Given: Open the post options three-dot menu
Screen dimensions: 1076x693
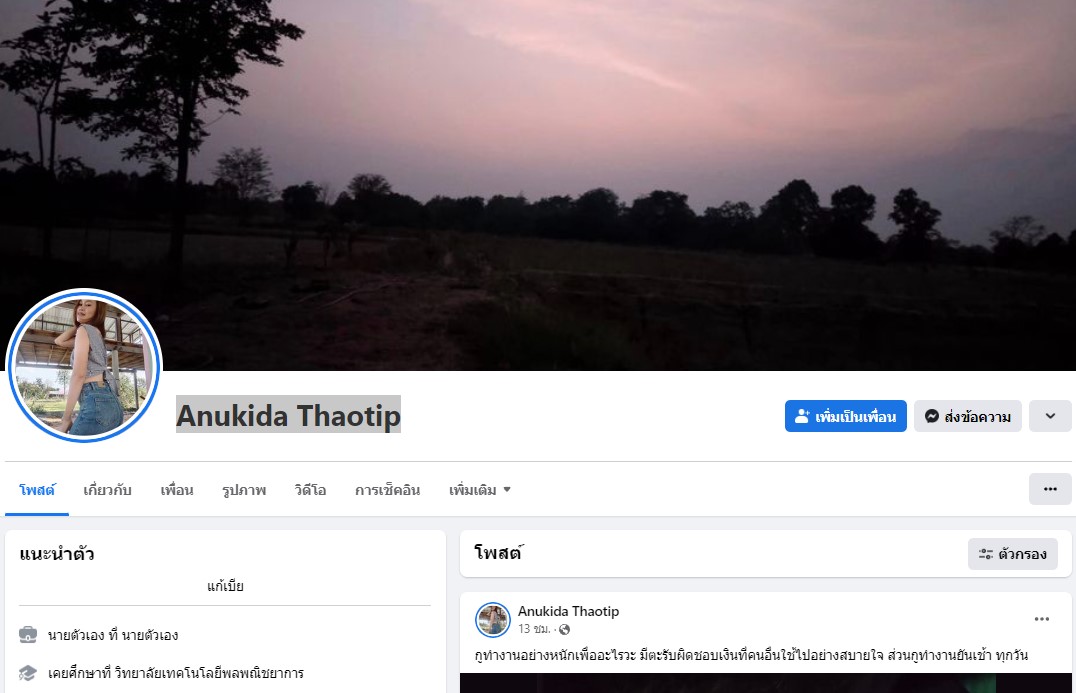Looking at the screenshot, I should tap(1042, 619).
